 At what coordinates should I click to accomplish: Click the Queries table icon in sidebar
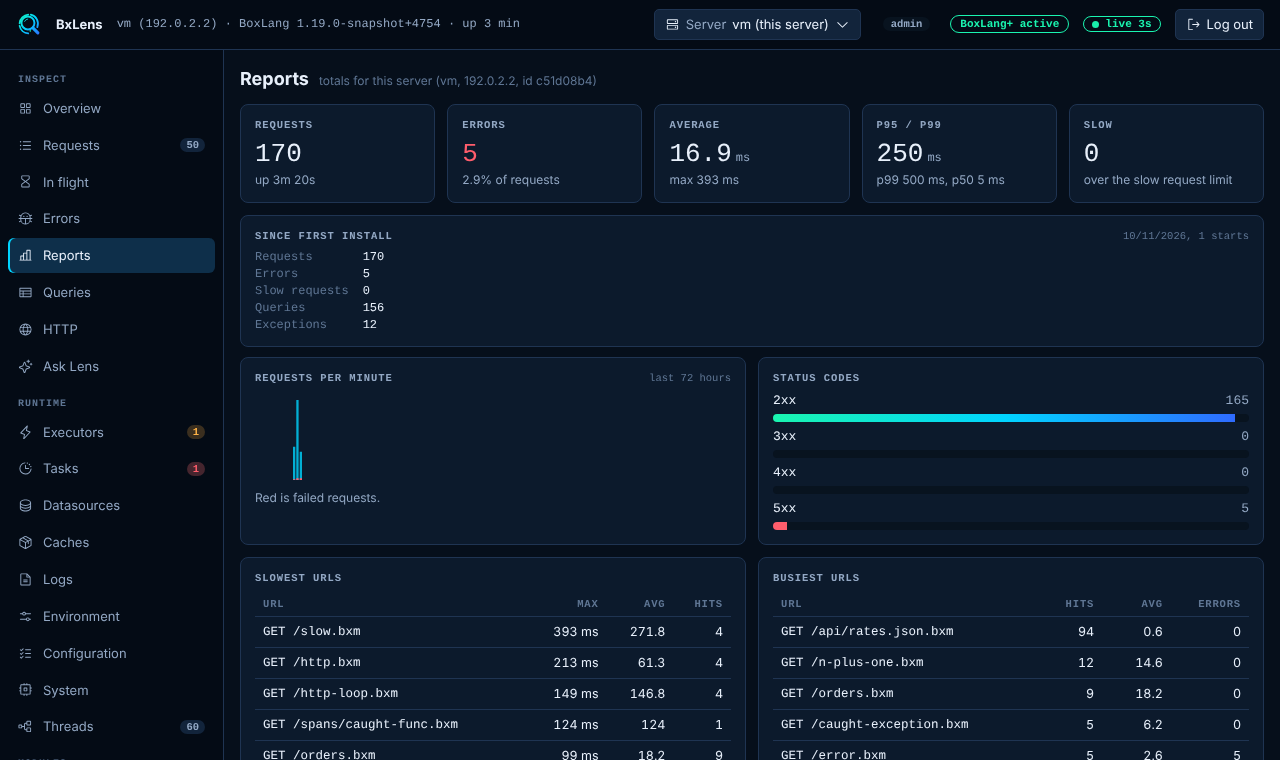click(25, 292)
